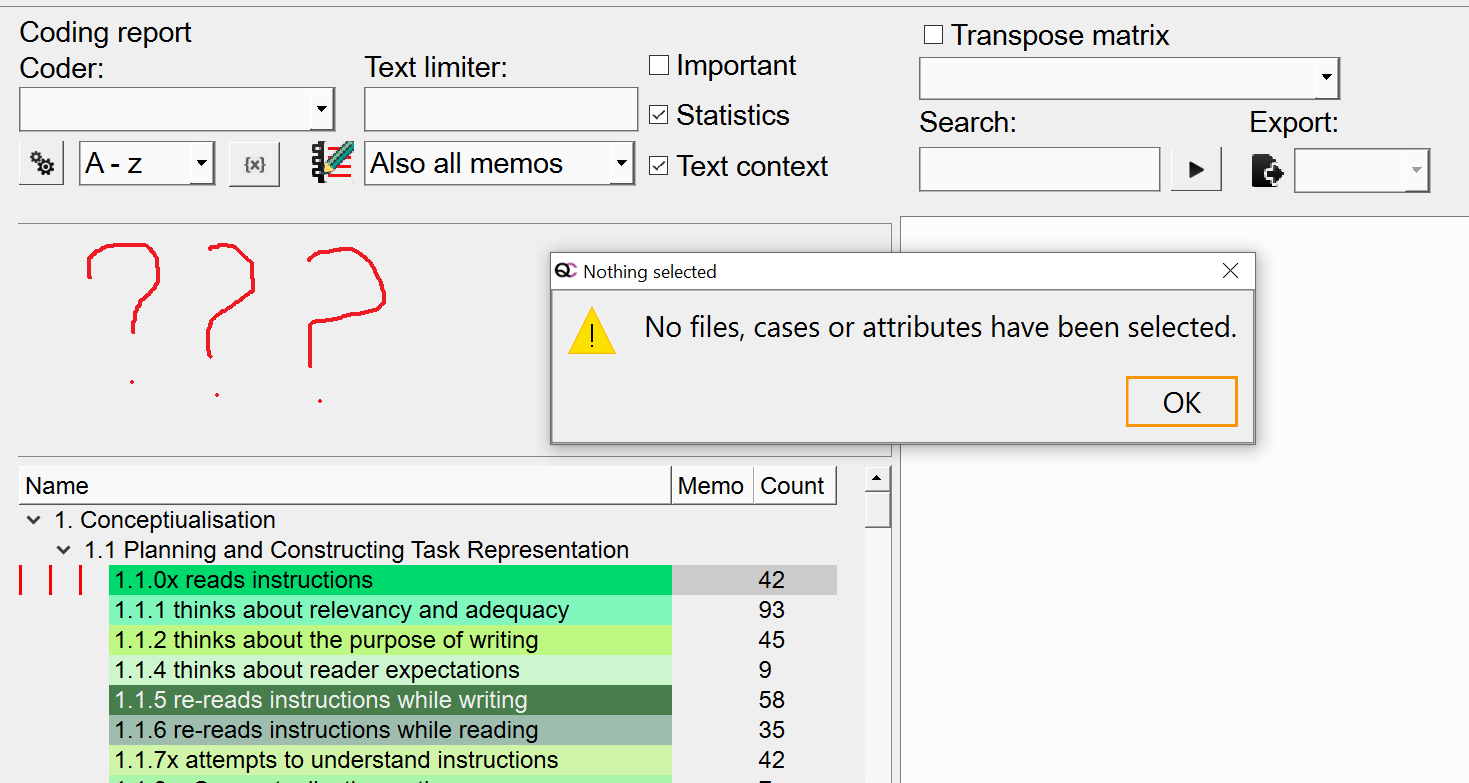Enable the Important checkbox
Screen dimensions: 1469x783
pos(658,66)
